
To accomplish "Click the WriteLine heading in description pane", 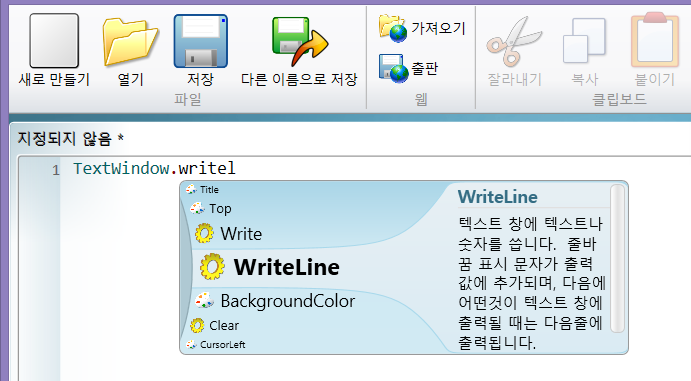I will pyautogui.click(x=498, y=197).
